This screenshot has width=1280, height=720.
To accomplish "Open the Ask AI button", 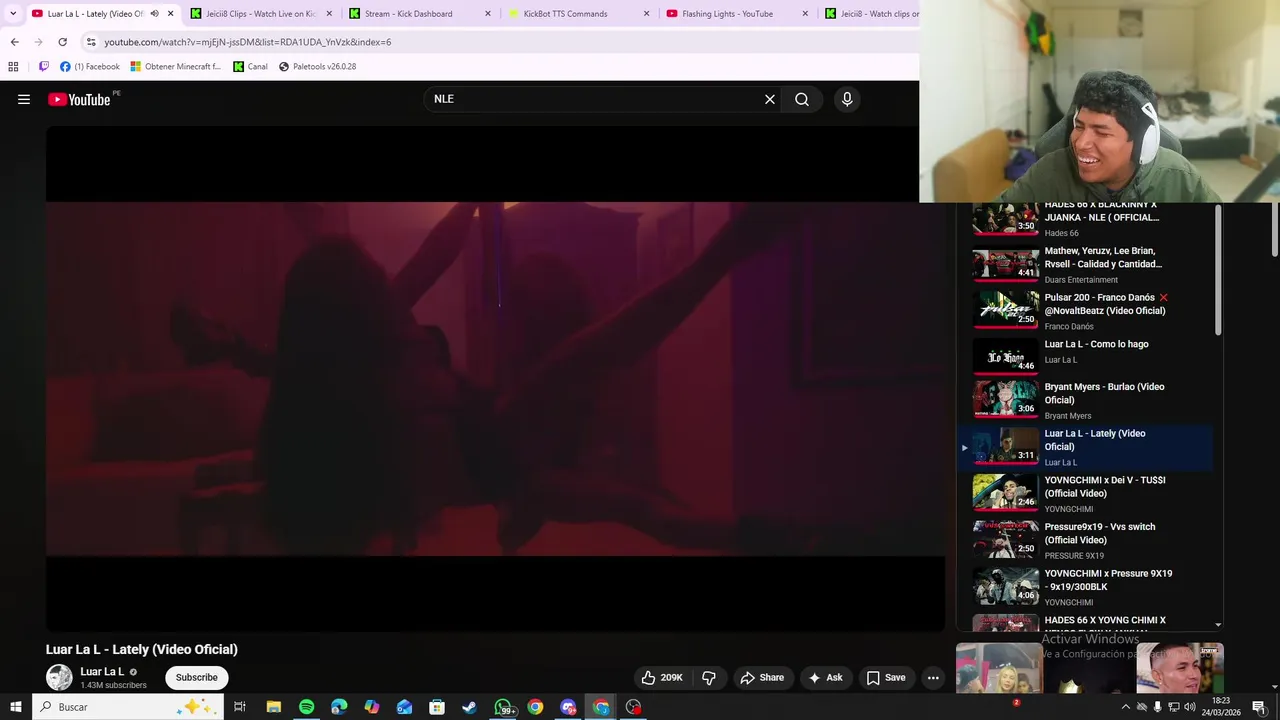I will (x=826, y=678).
